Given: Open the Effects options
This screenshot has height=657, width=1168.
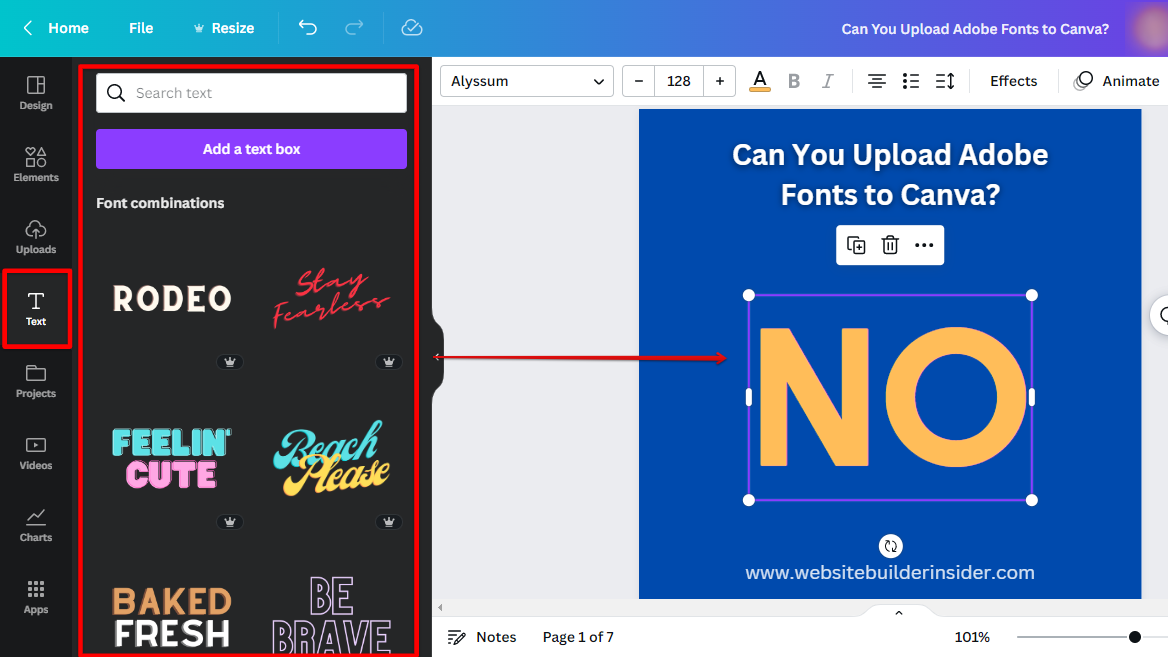Looking at the screenshot, I should click(1013, 81).
